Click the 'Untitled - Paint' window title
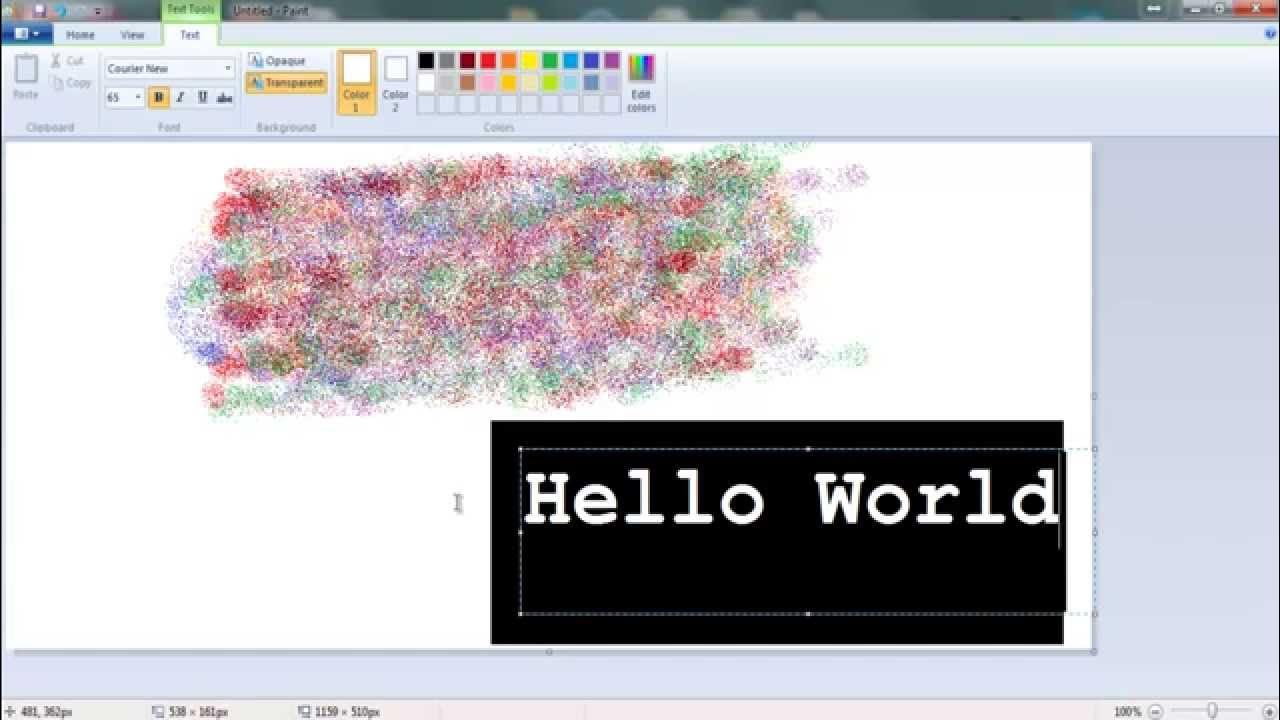Viewport: 1280px width, 720px height. point(271,11)
